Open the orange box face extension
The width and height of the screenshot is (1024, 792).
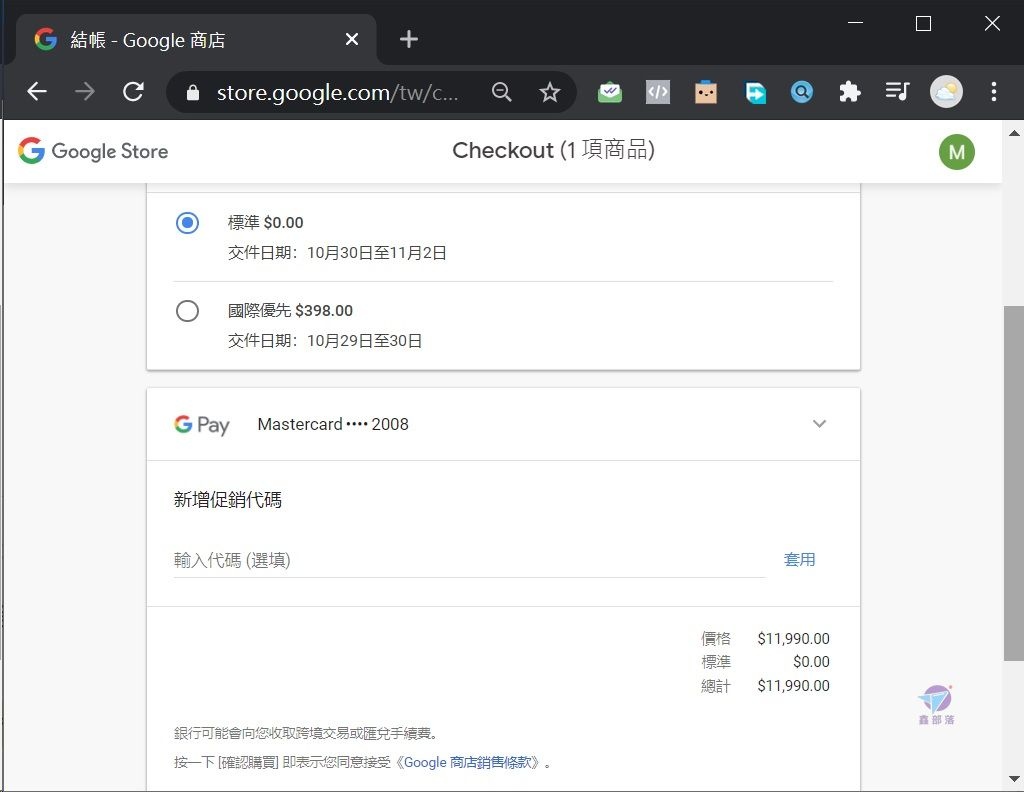click(706, 92)
